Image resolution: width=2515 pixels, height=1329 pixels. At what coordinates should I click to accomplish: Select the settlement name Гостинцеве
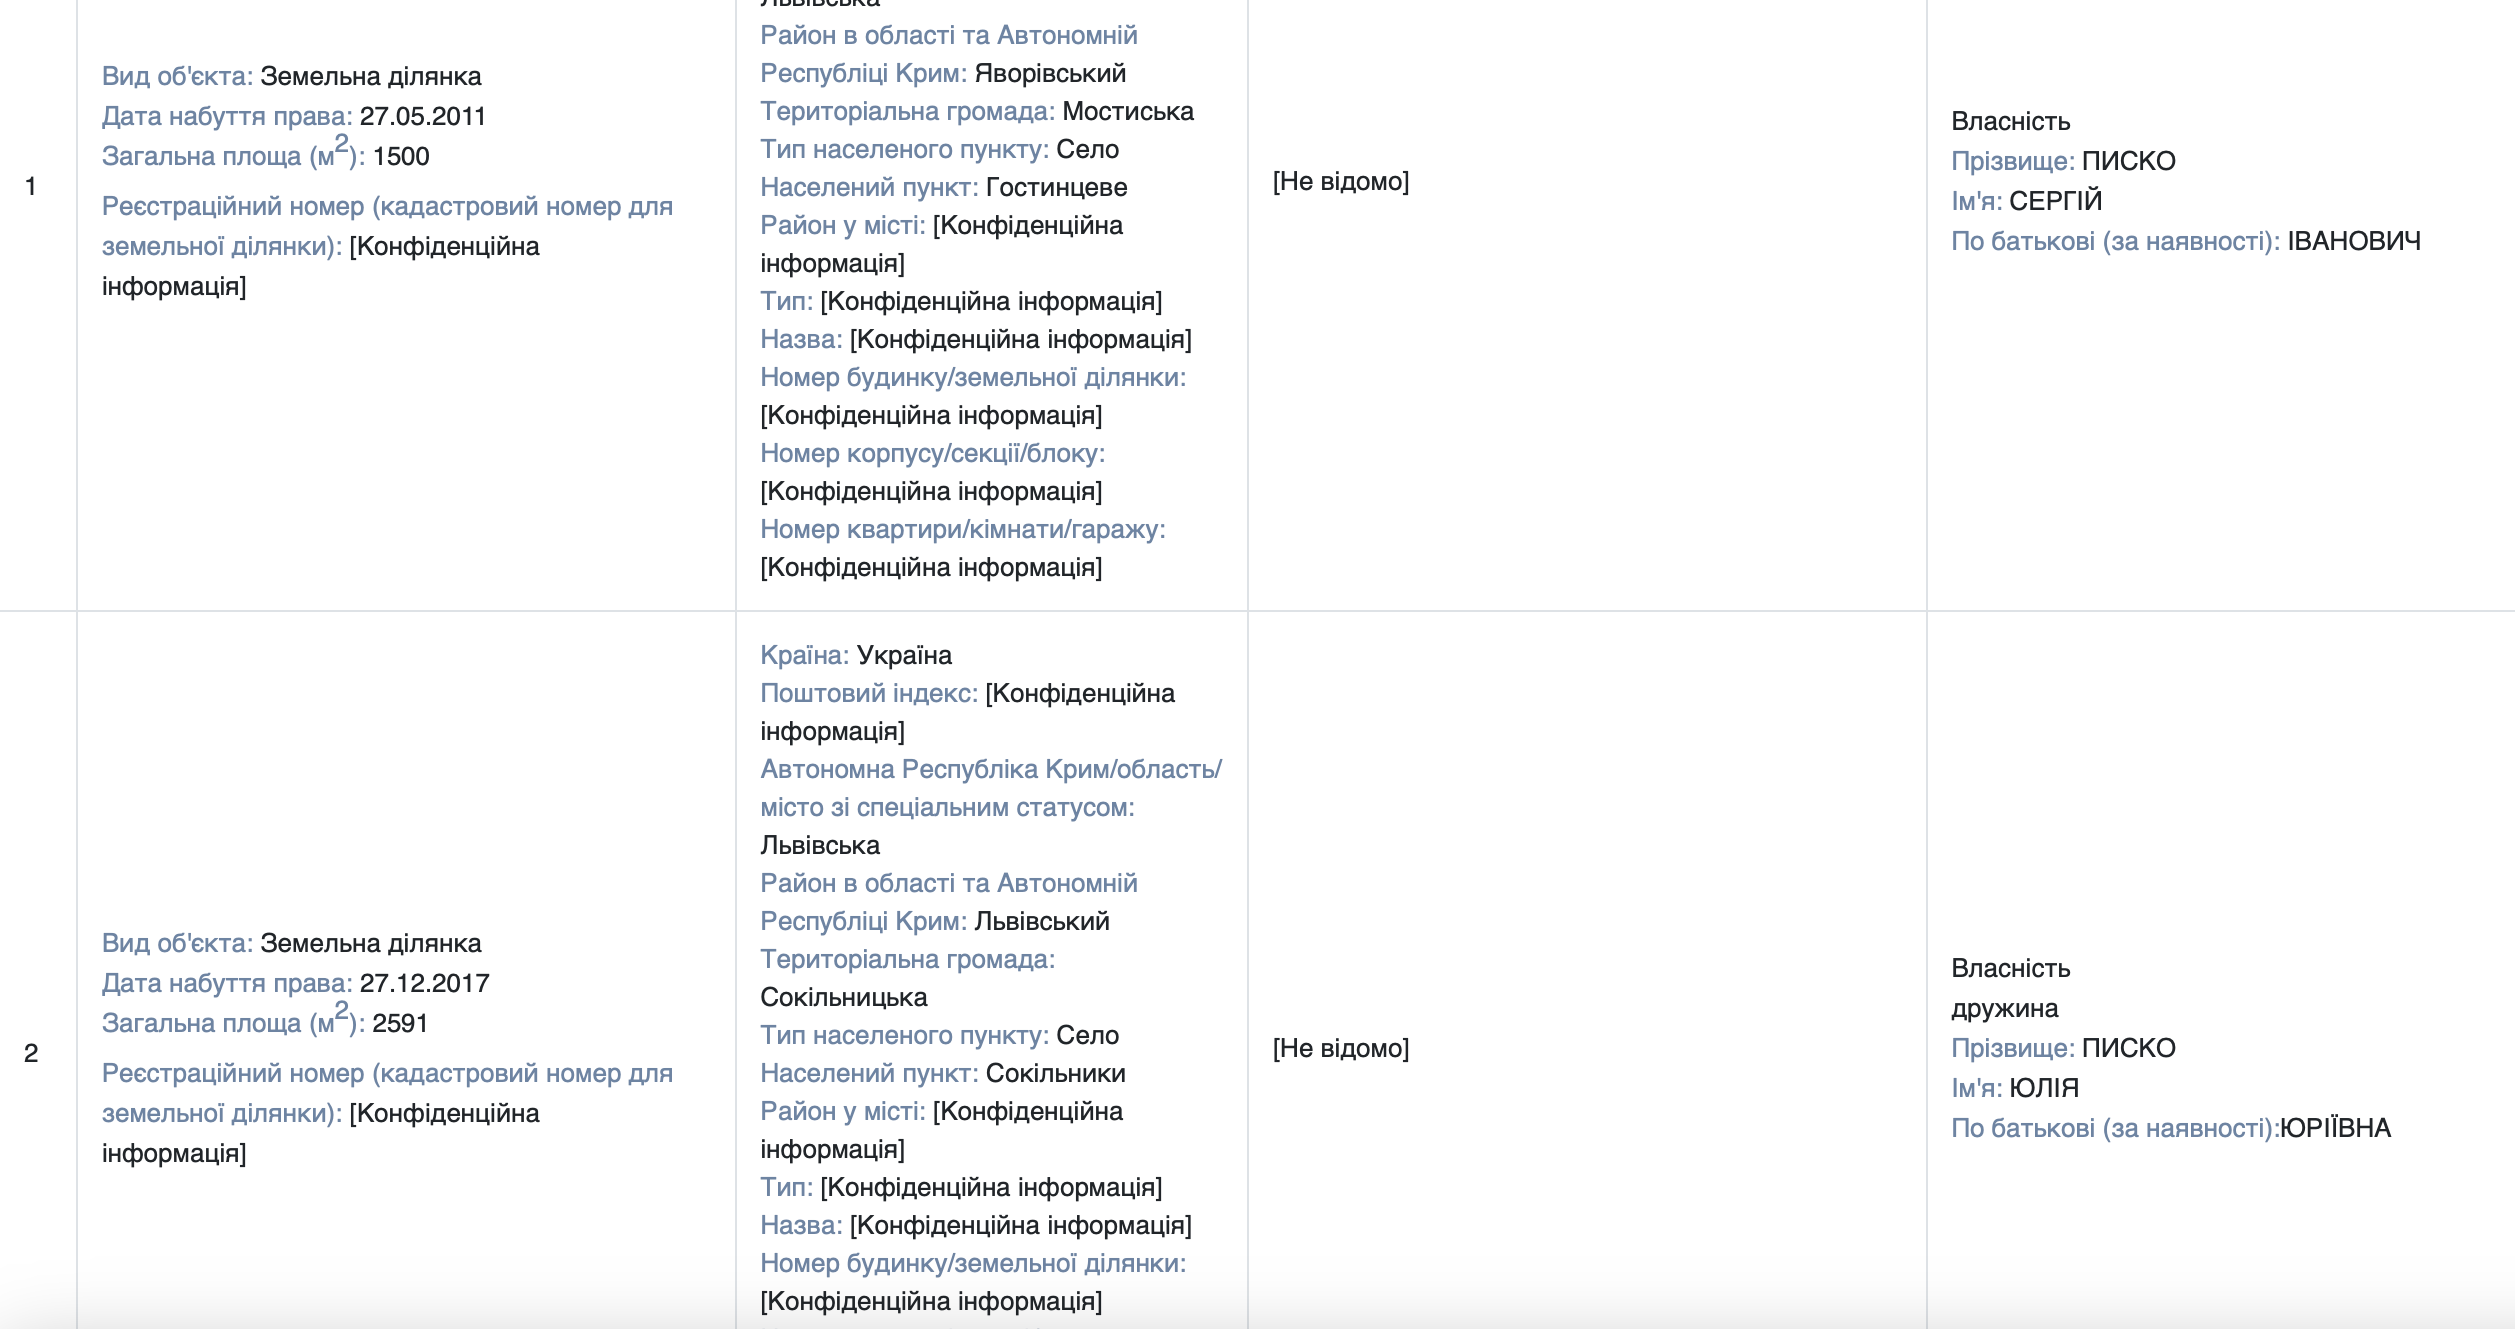point(1056,188)
